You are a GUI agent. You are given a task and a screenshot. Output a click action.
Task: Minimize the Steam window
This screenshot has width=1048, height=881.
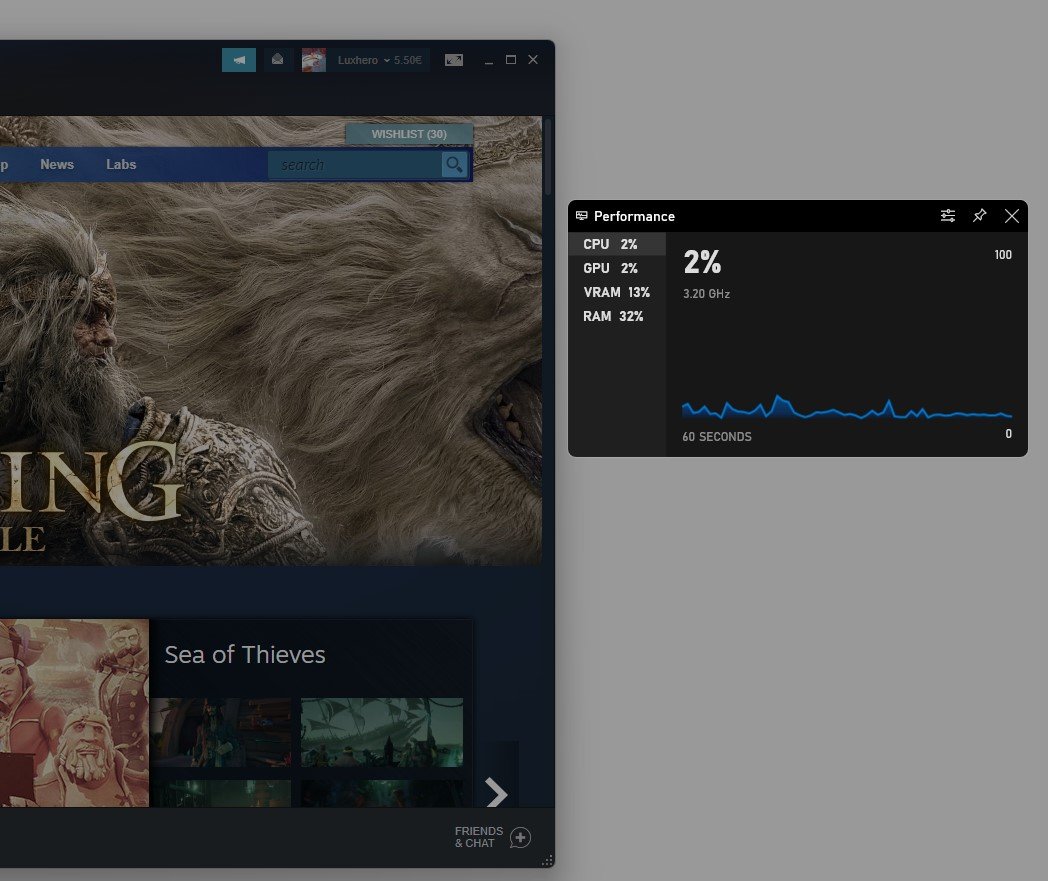pyautogui.click(x=489, y=60)
